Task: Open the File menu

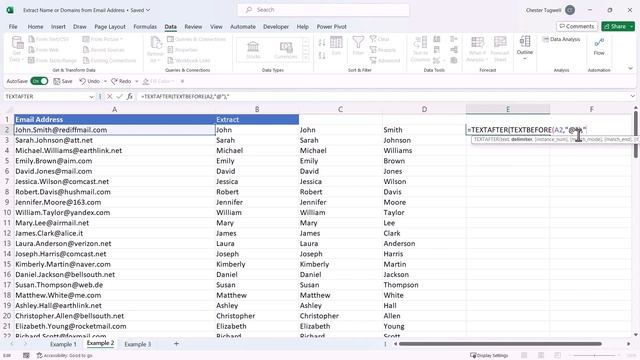Action: pos(13,27)
